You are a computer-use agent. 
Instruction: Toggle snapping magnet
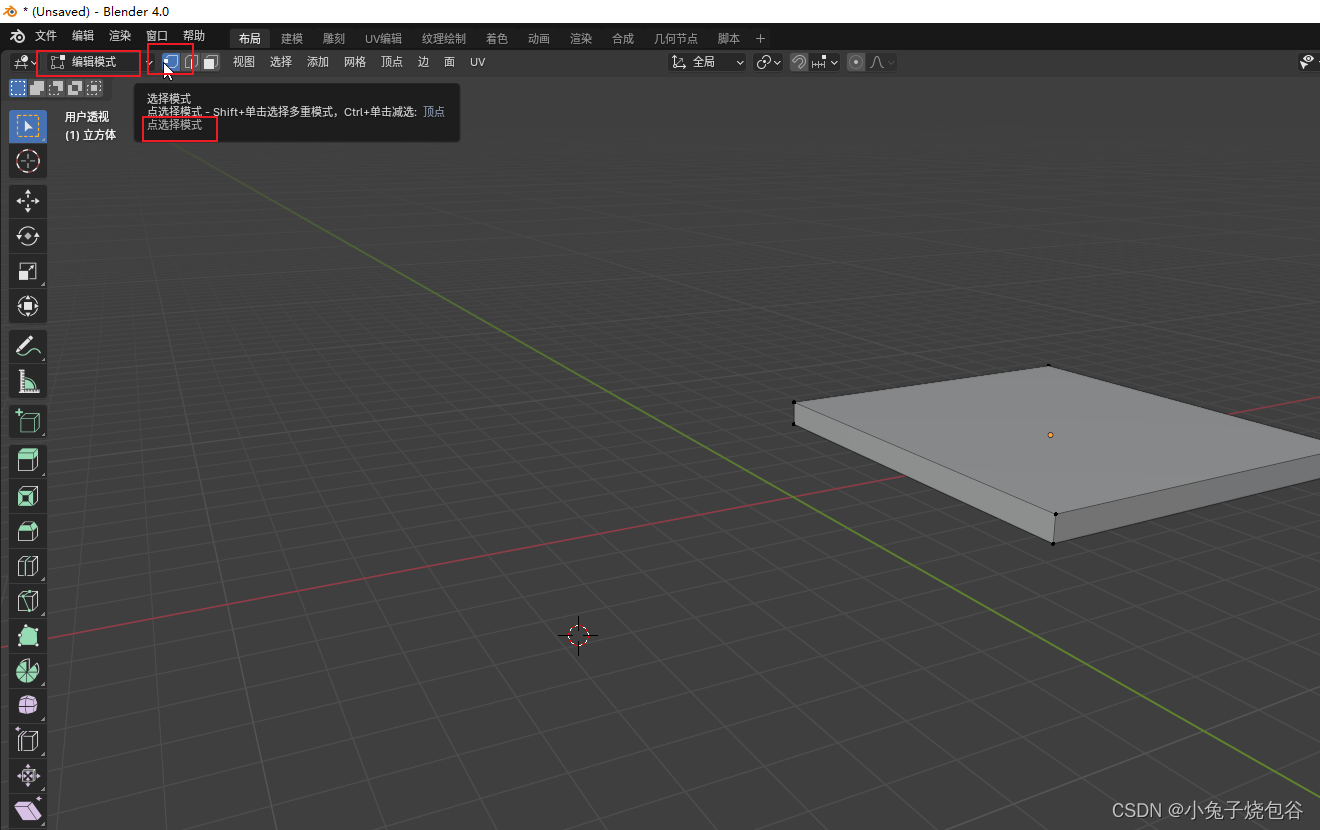click(x=799, y=62)
